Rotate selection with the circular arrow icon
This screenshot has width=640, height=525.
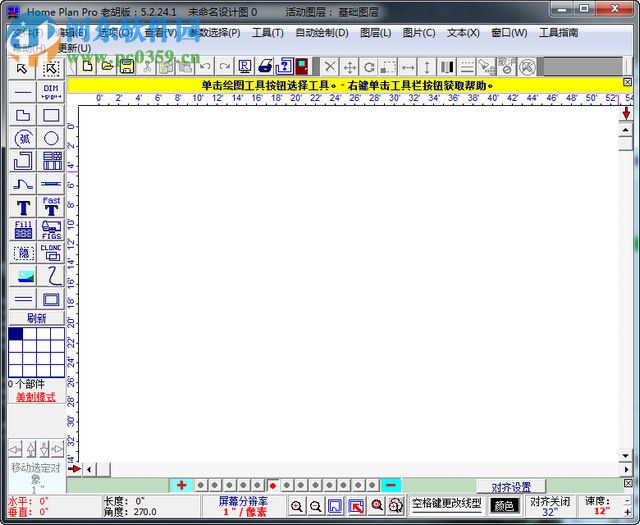(369, 67)
